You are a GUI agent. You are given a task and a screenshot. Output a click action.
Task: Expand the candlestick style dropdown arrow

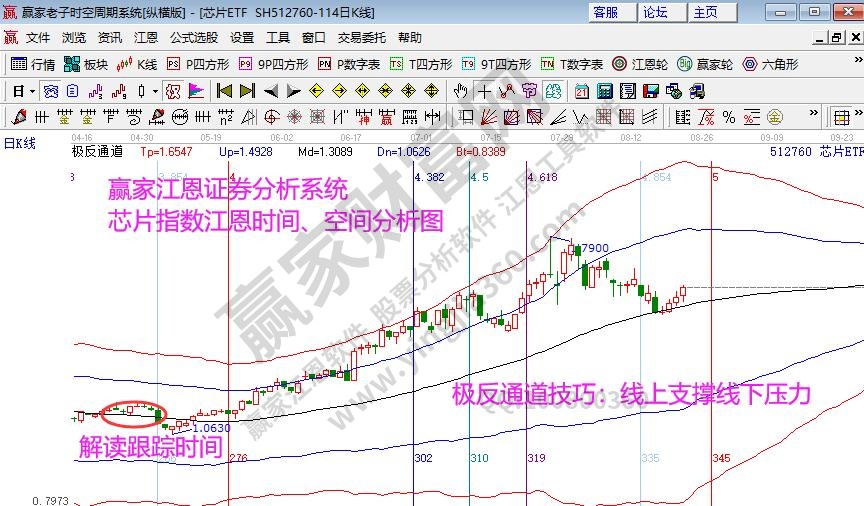(x=155, y=91)
